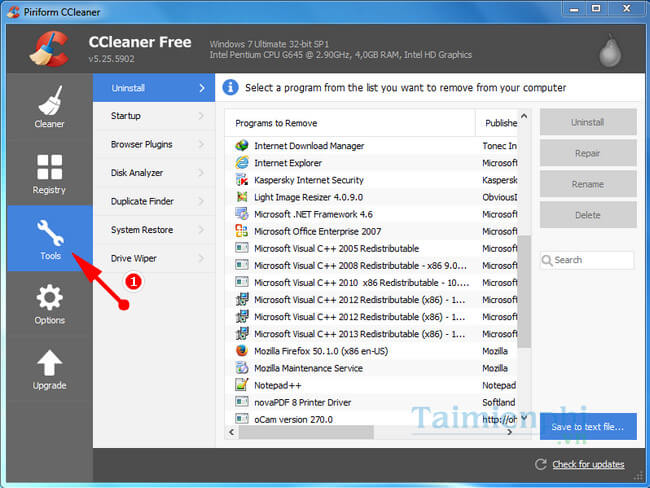Click the Rename button
The width and height of the screenshot is (650, 488).
(588, 184)
